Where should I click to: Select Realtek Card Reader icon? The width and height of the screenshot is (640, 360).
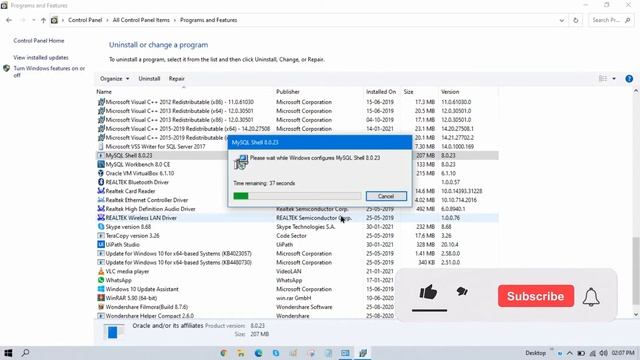(101, 191)
